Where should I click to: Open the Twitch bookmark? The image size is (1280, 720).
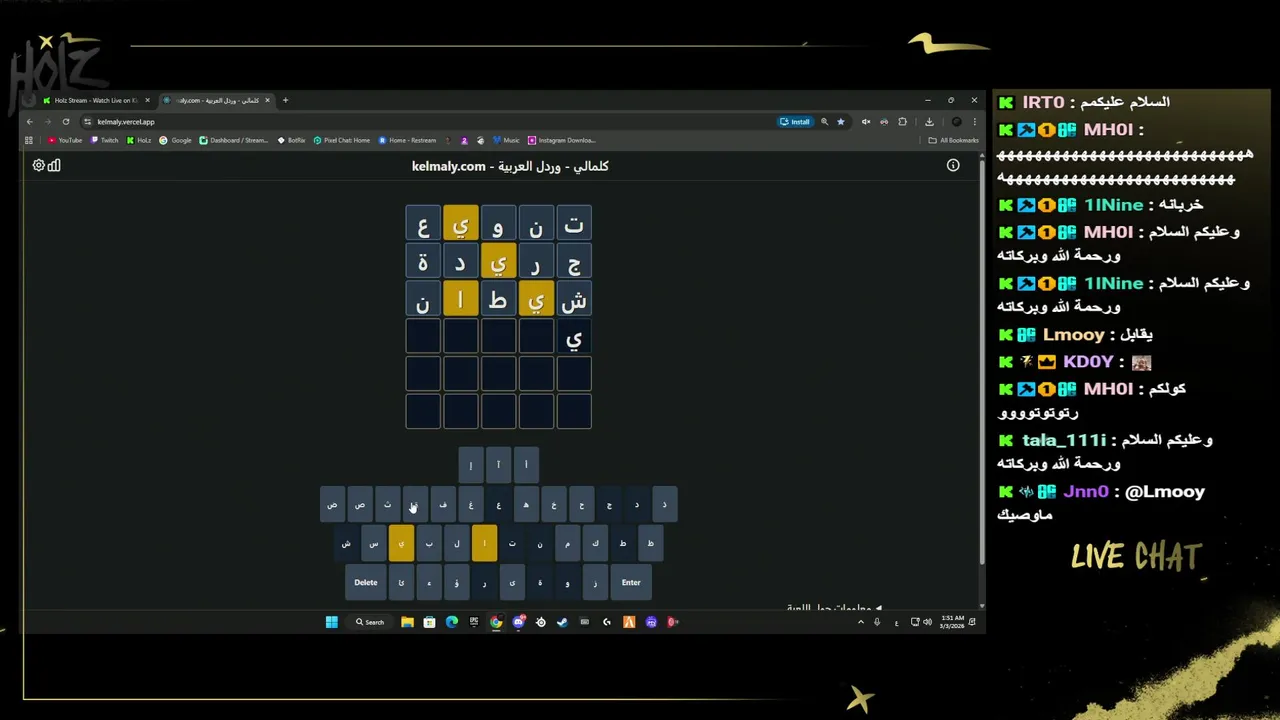point(104,140)
